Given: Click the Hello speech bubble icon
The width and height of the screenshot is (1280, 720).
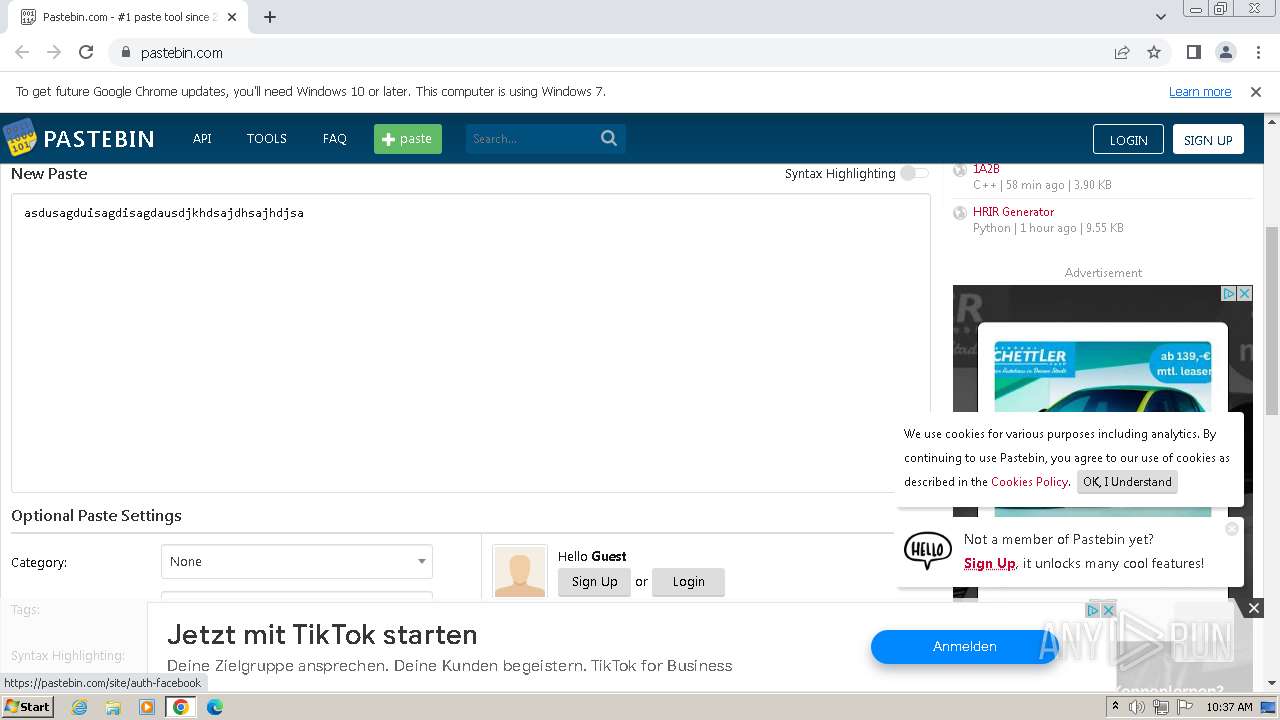Looking at the screenshot, I should 928,550.
